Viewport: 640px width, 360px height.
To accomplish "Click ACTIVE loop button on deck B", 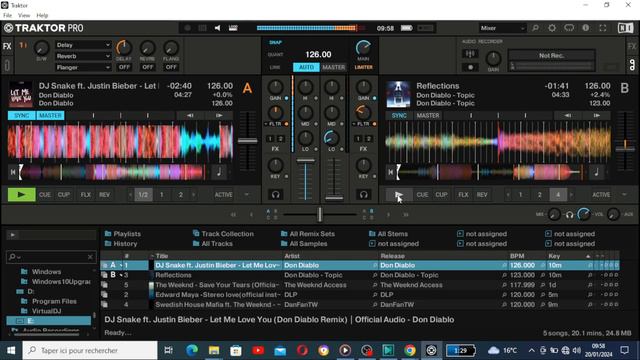I will pos(601,195).
